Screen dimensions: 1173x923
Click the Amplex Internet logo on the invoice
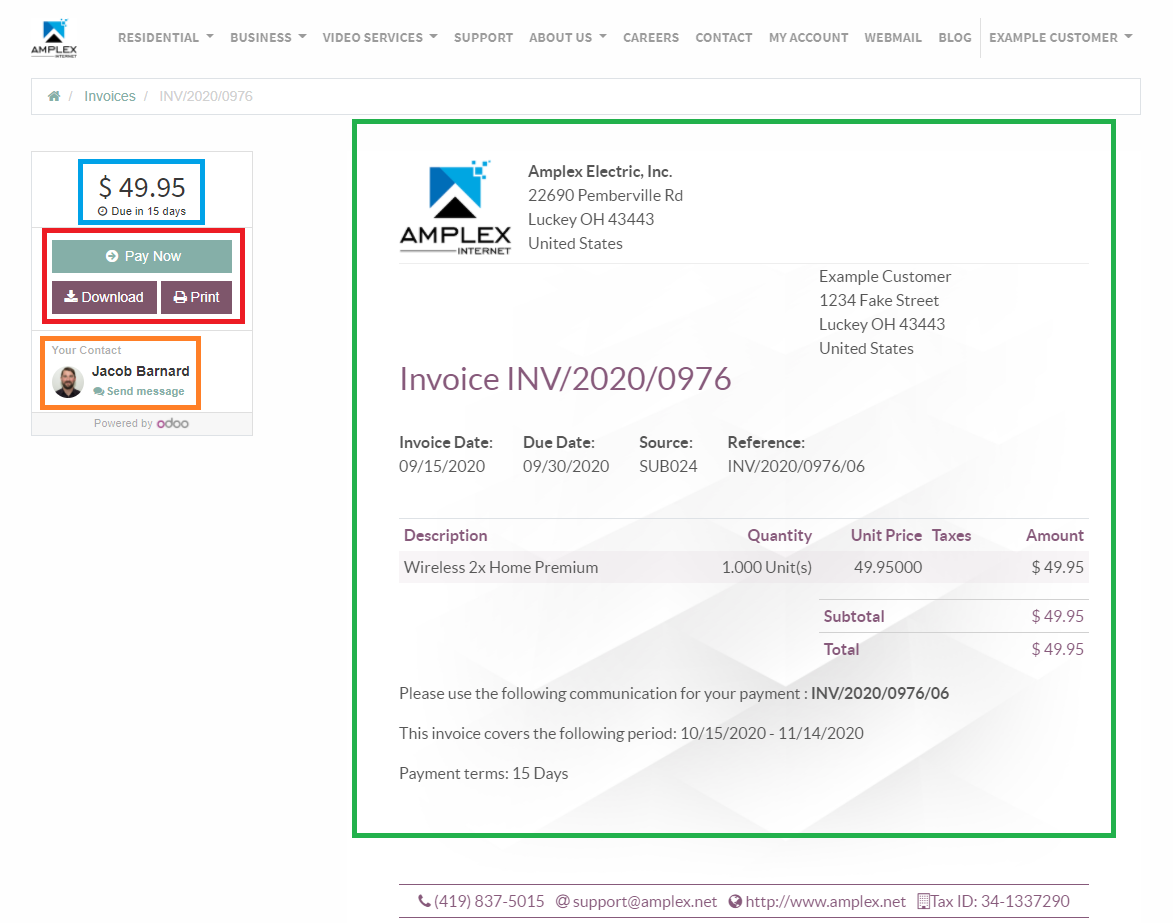tap(456, 208)
